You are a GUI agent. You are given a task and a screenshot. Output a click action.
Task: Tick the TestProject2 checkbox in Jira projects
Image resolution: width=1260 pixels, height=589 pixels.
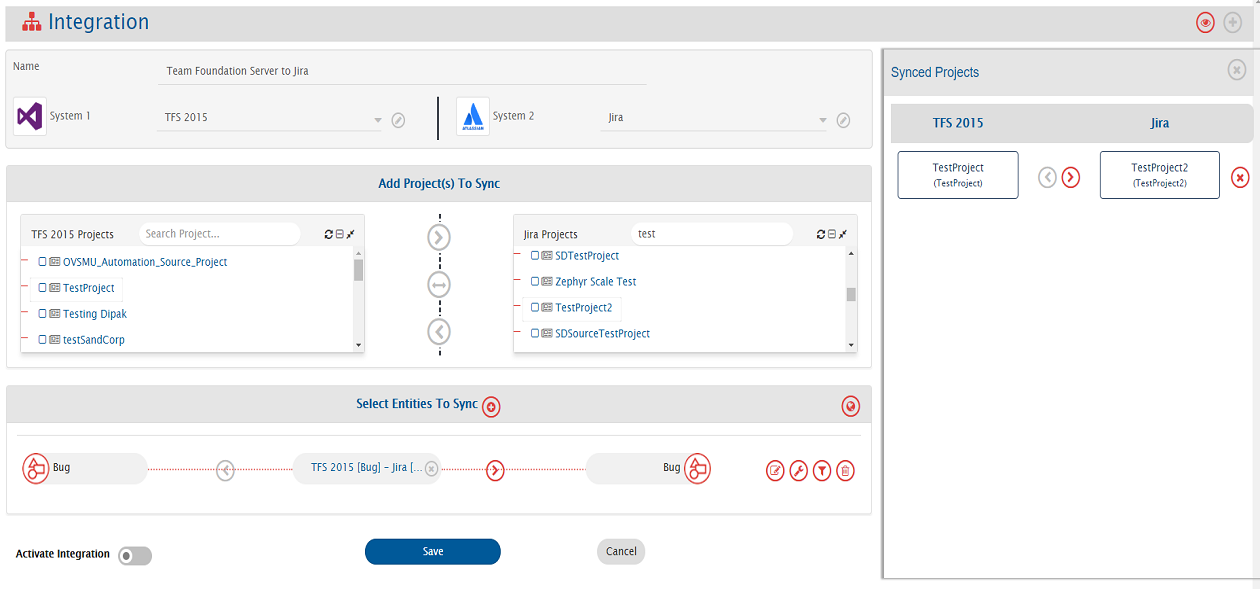click(x=535, y=308)
